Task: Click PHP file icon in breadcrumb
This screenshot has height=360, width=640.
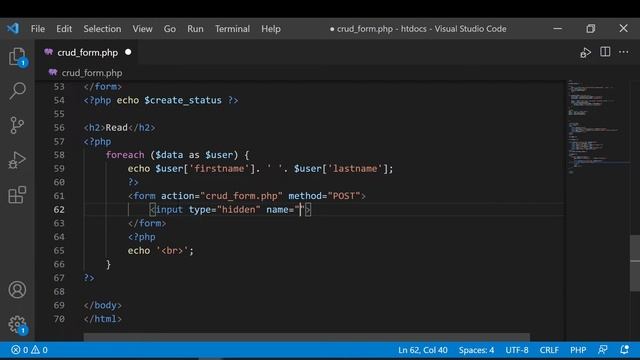Action: (53, 73)
